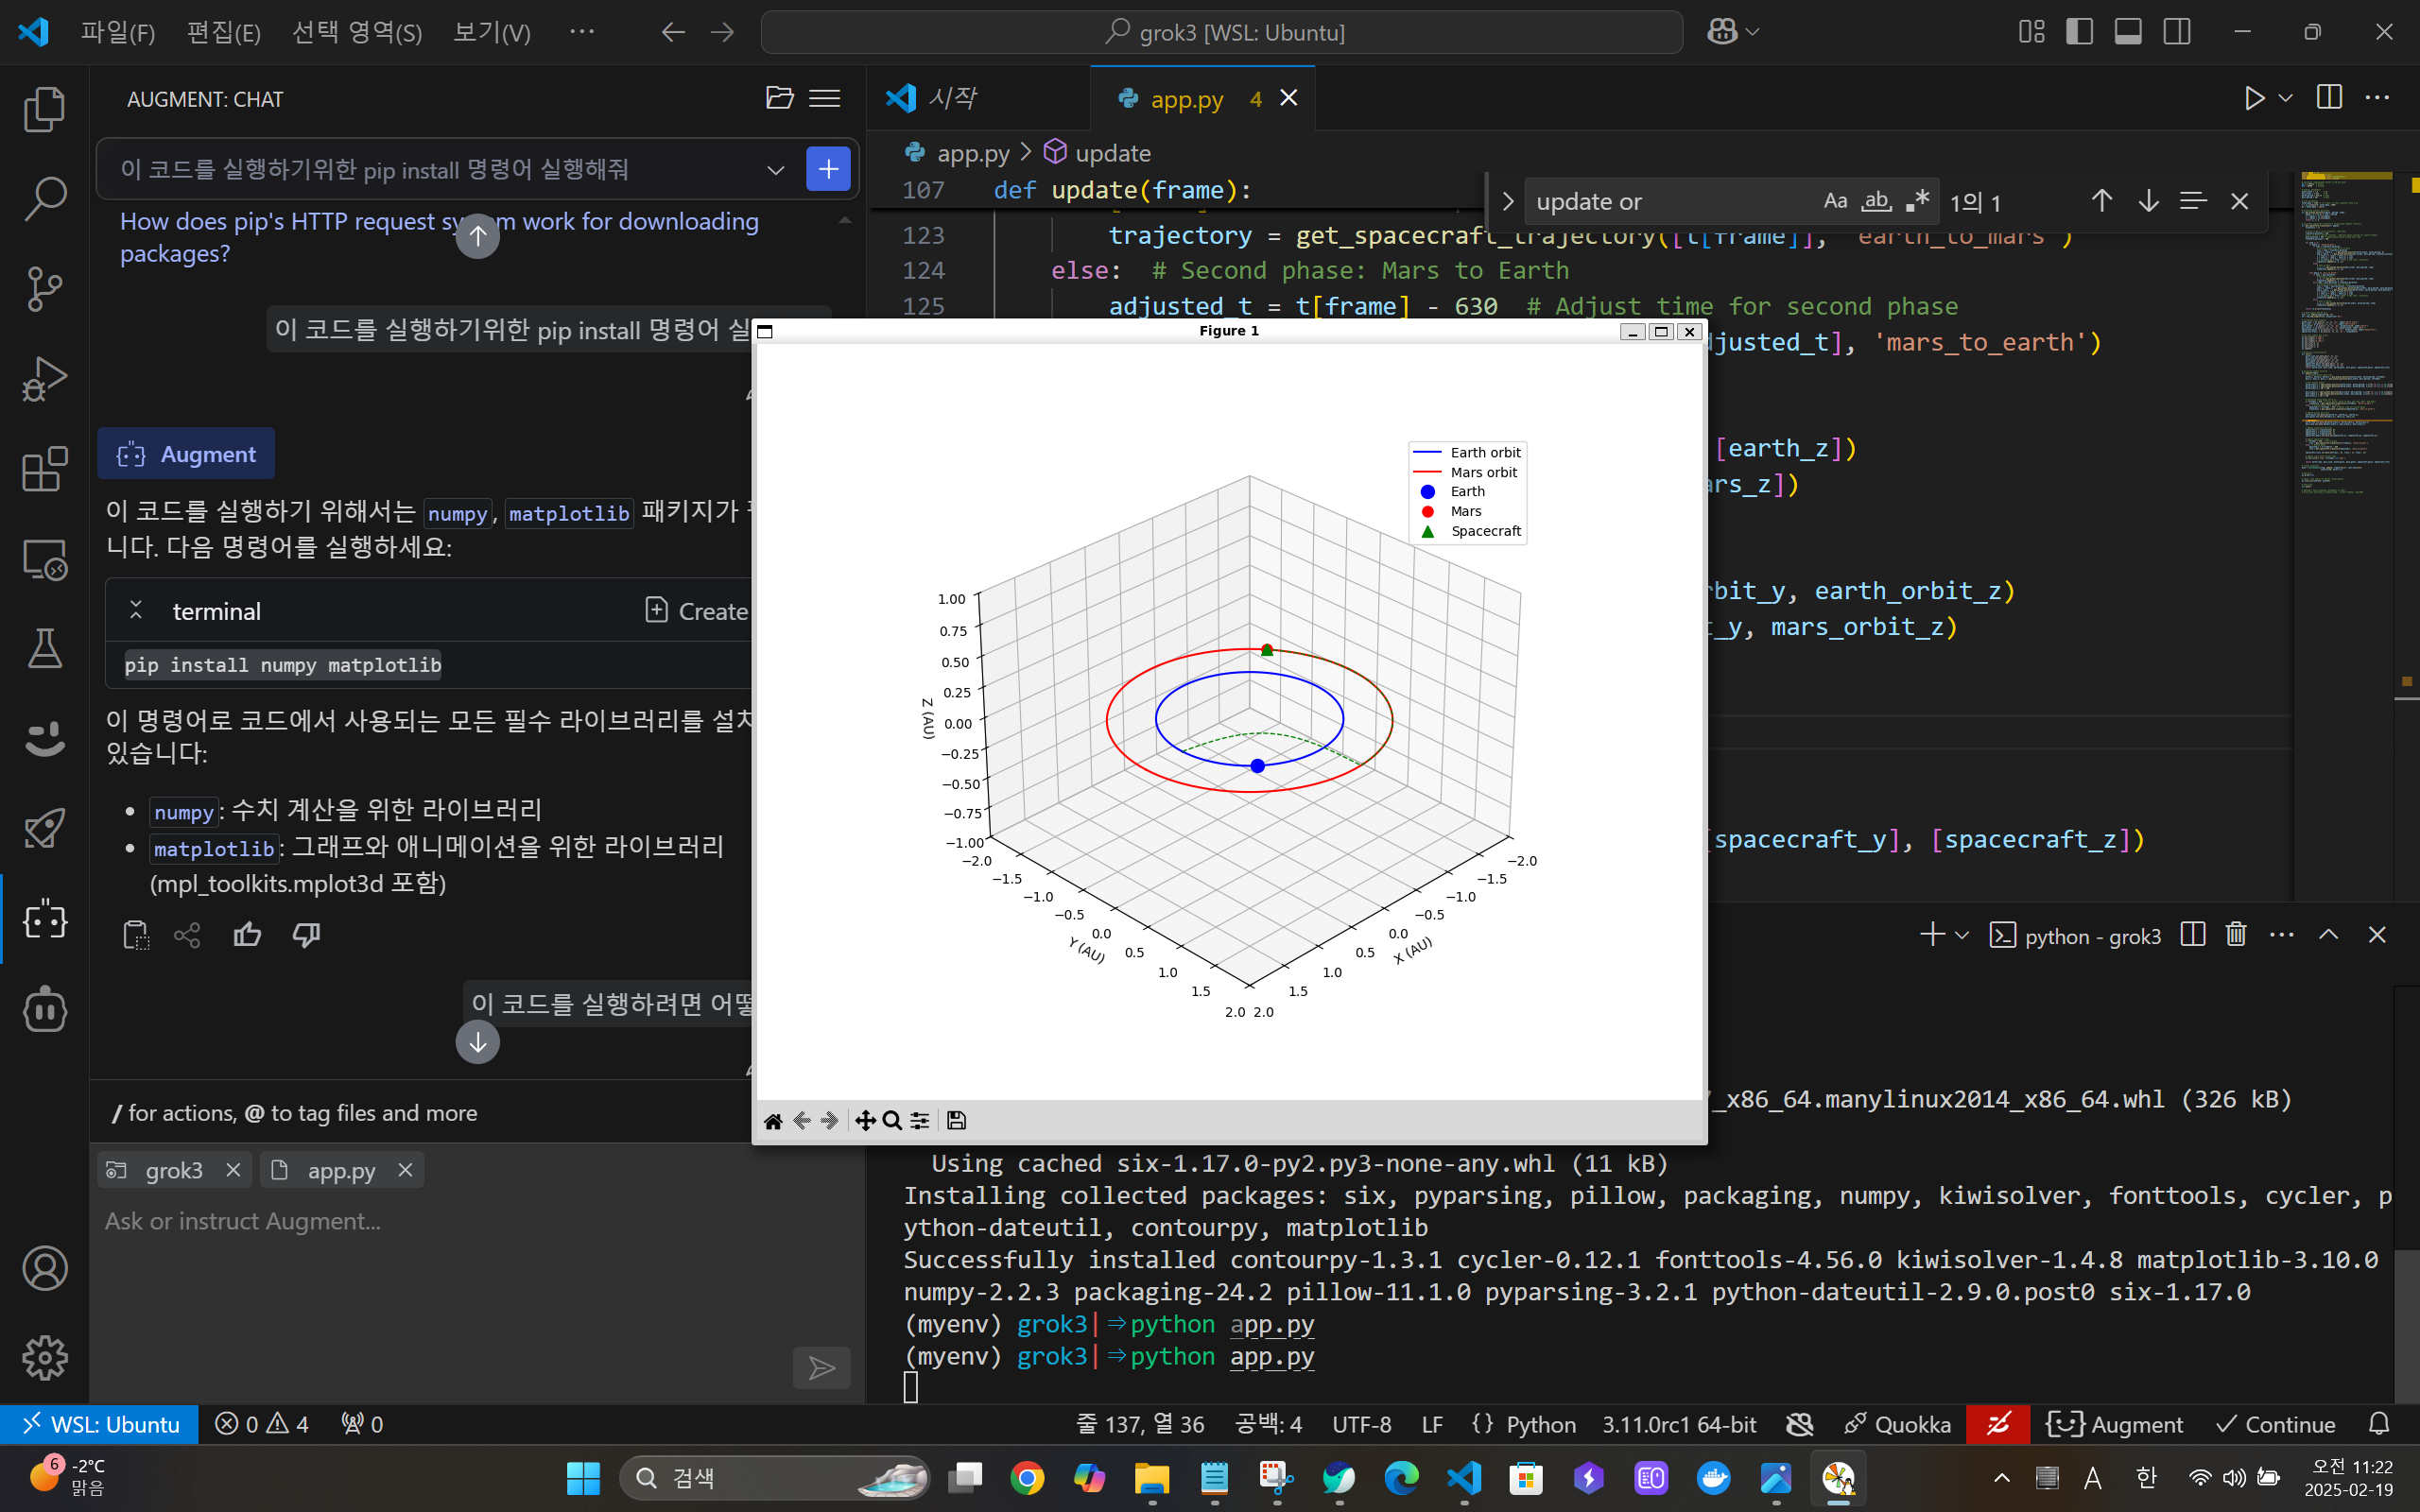Screen dimensions: 2420x1512
Task: Open the Explorer view in activity bar
Action: pyautogui.click(x=44, y=109)
